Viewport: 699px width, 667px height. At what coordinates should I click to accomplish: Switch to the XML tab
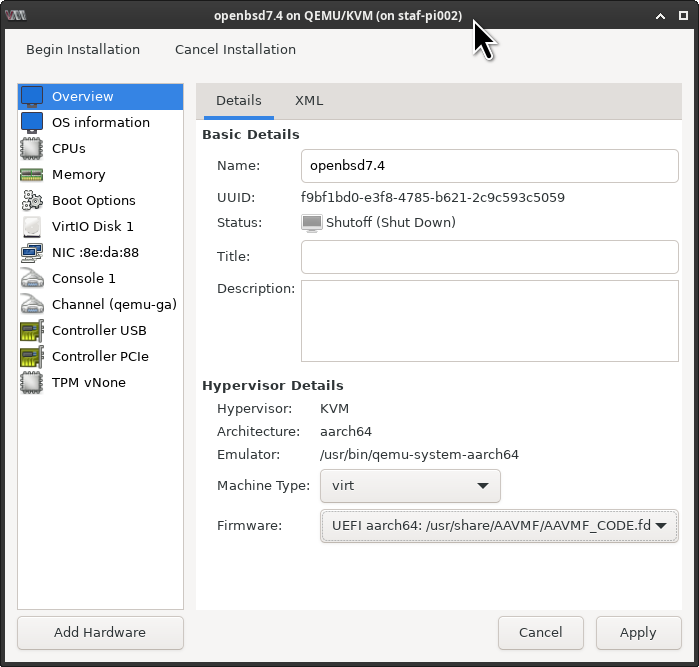click(x=309, y=101)
